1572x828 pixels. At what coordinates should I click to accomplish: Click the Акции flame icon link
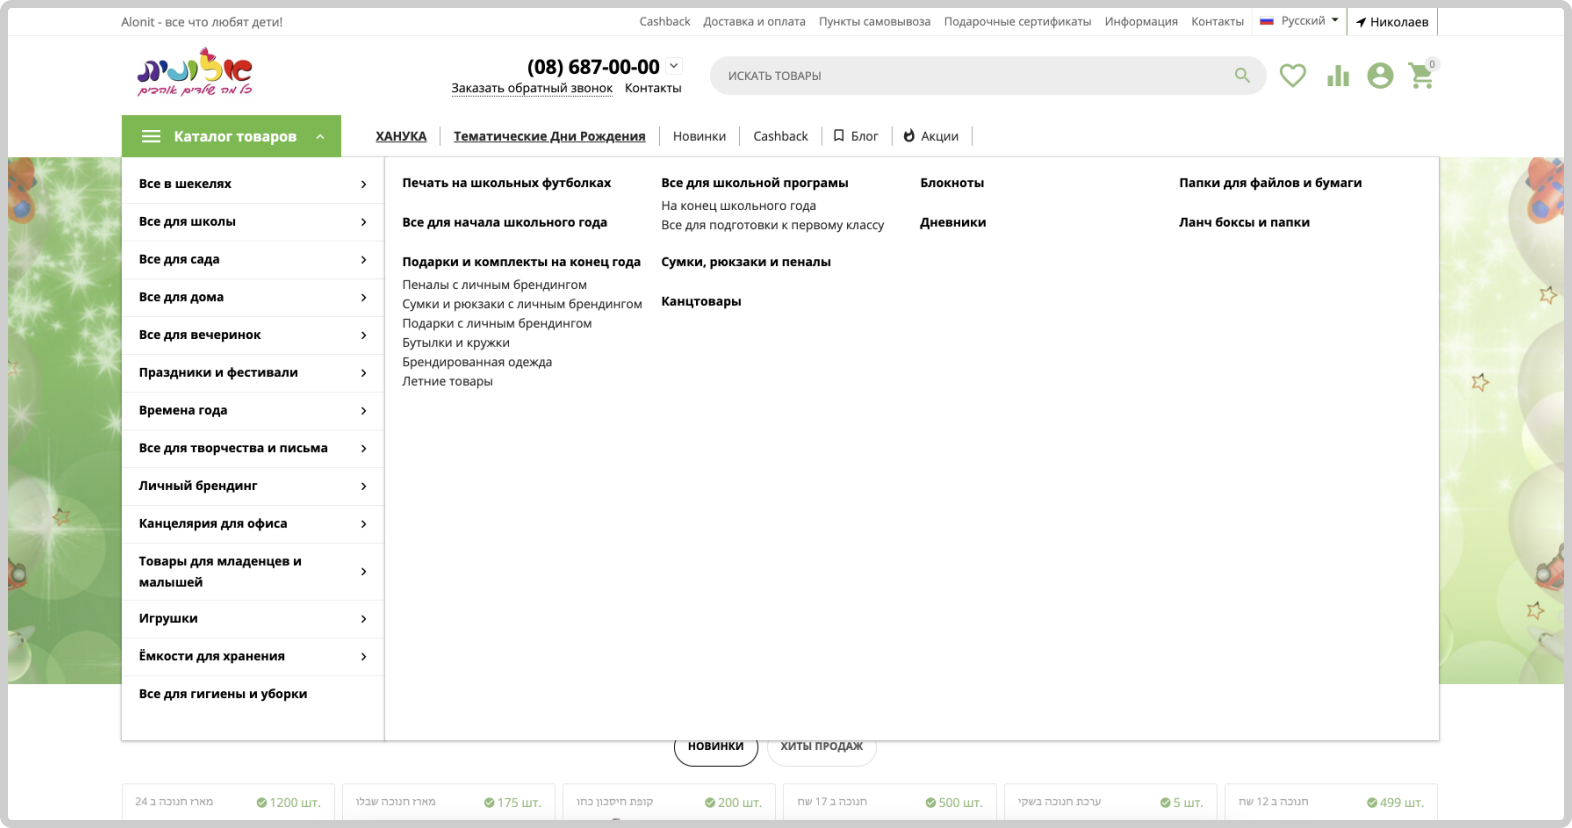coord(930,136)
